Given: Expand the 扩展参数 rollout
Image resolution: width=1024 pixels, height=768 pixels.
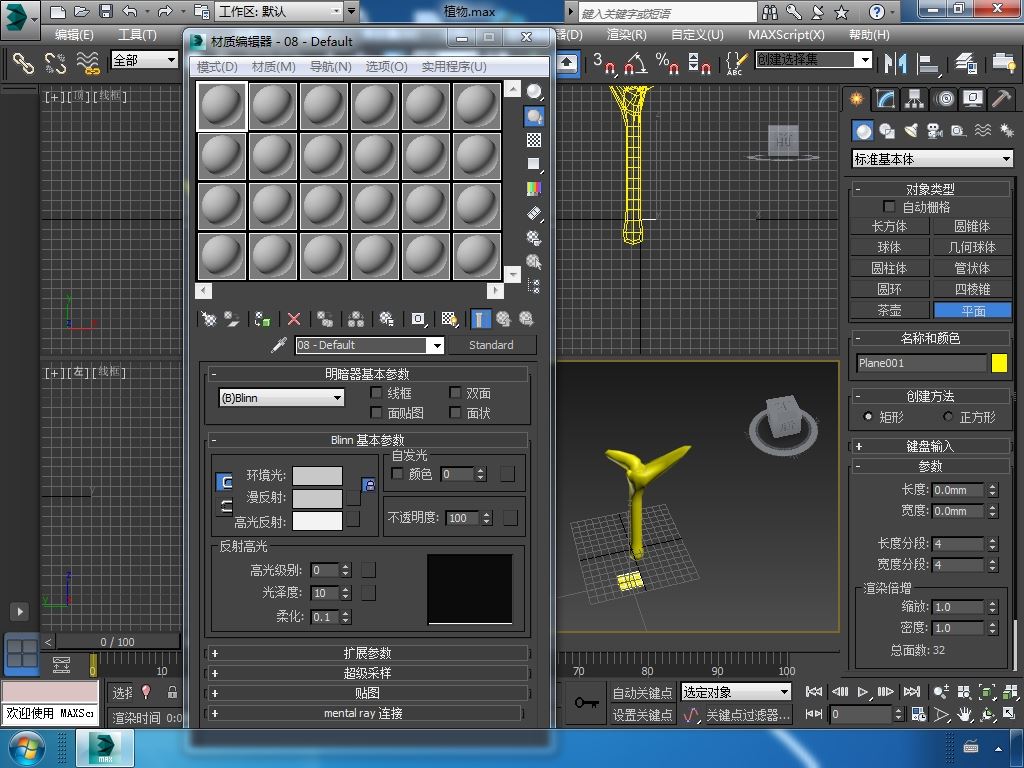Looking at the screenshot, I should pyautogui.click(x=367, y=653).
